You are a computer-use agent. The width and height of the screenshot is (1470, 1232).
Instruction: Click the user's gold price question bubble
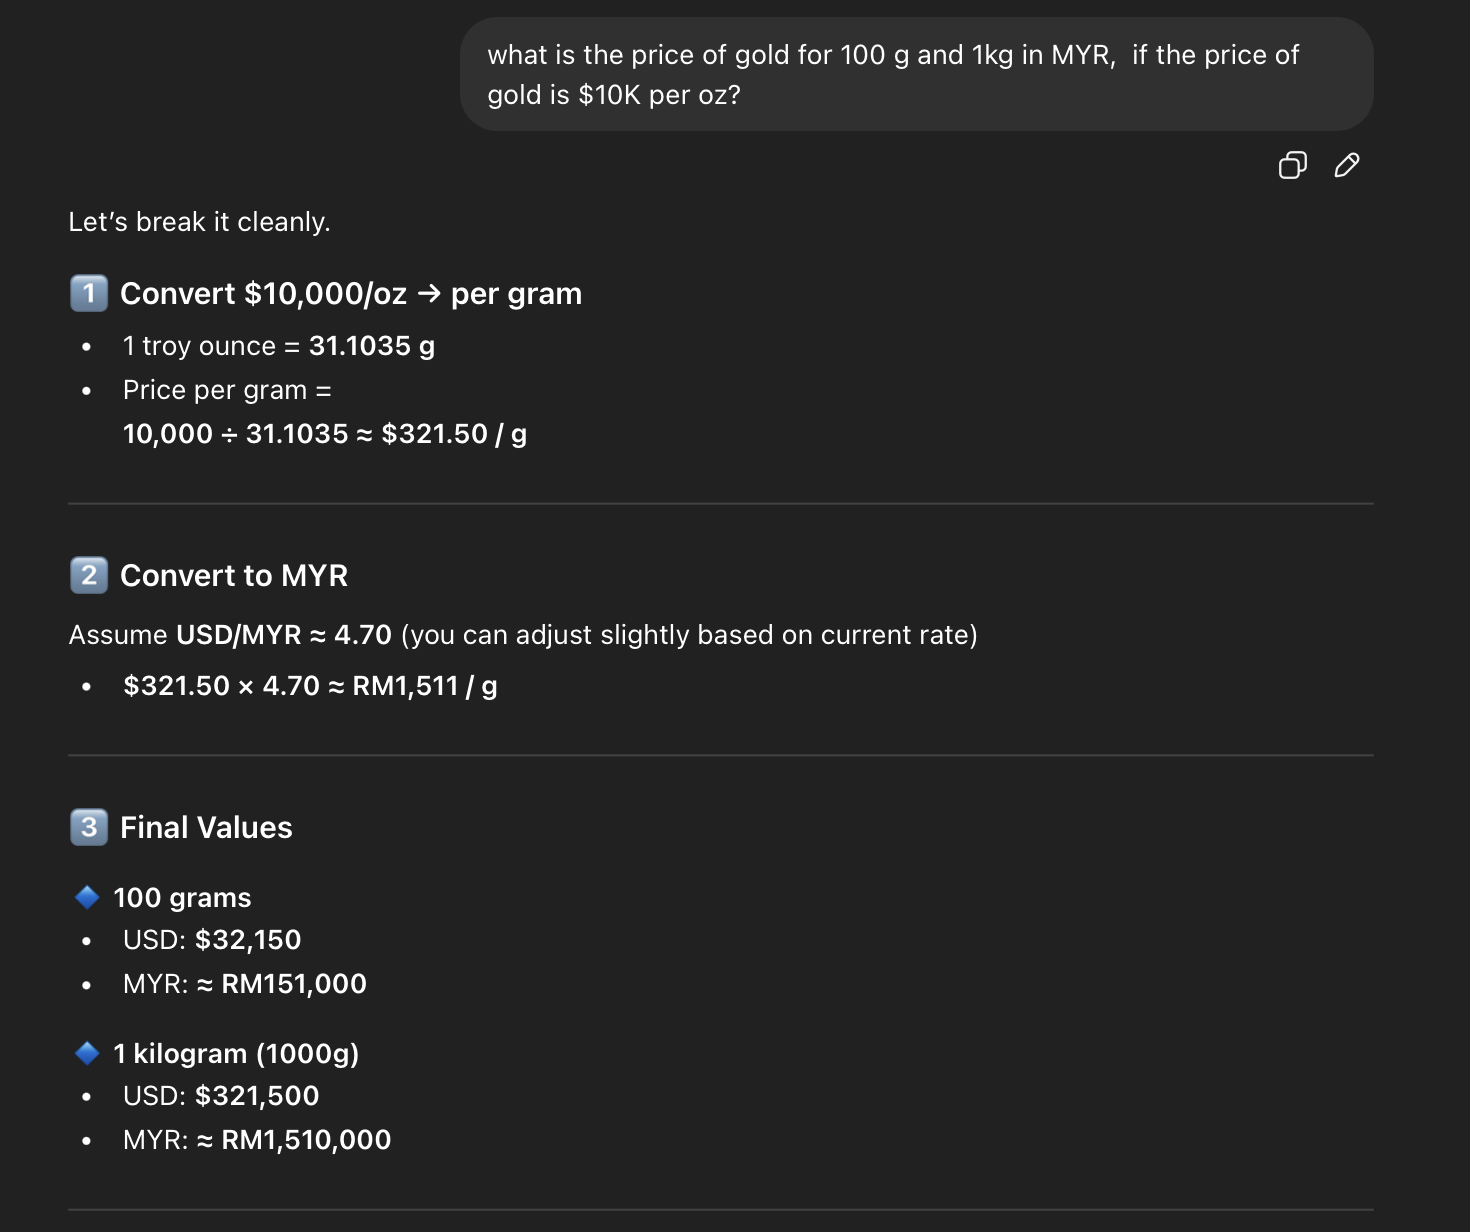pyautogui.click(x=915, y=75)
